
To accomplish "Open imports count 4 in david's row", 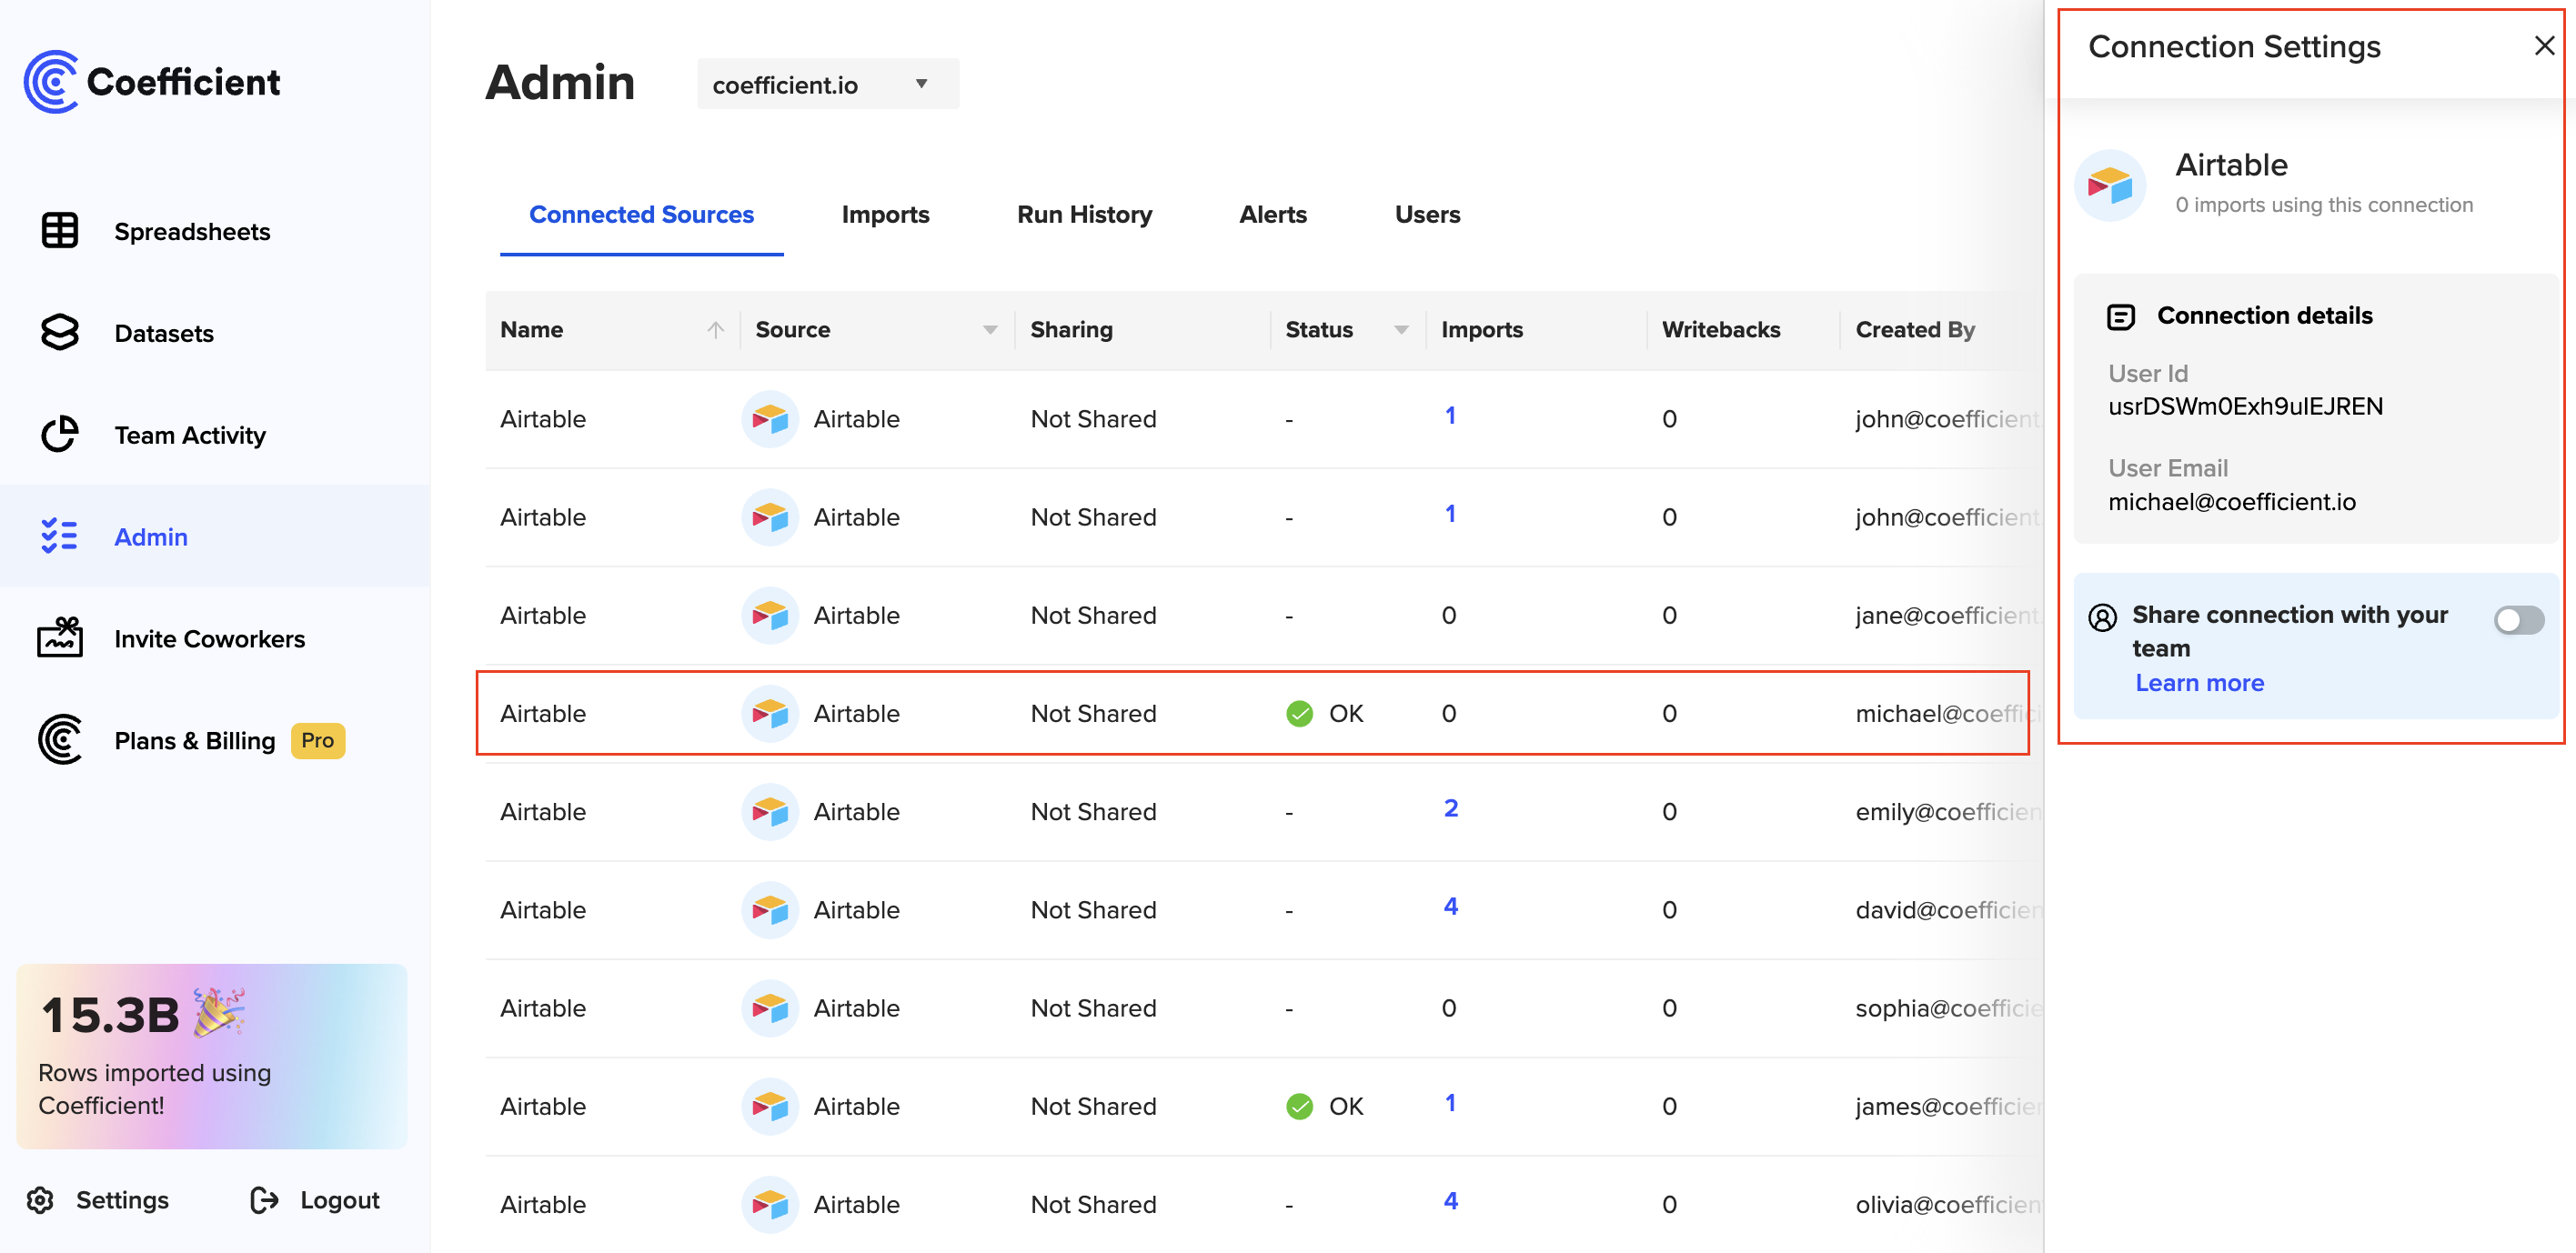I will 1450,906.
